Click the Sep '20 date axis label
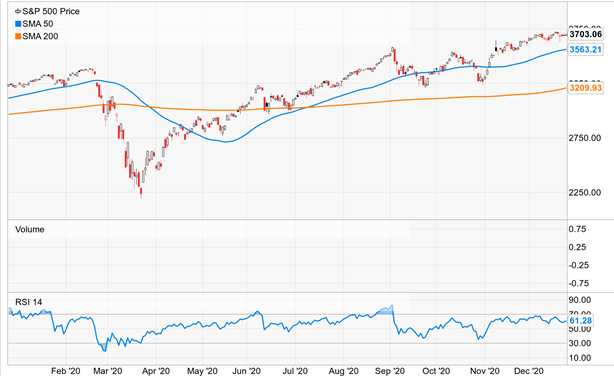 (x=390, y=371)
